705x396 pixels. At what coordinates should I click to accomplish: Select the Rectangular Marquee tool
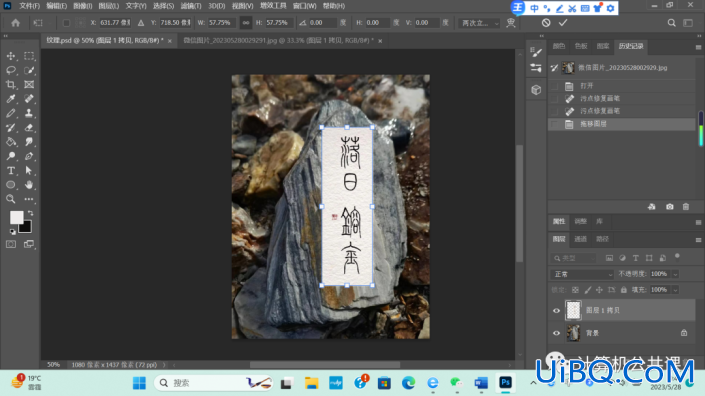coord(29,56)
